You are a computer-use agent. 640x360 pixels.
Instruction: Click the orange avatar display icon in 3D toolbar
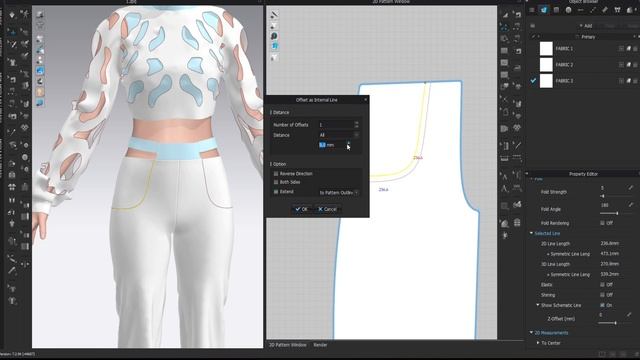click(40, 92)
